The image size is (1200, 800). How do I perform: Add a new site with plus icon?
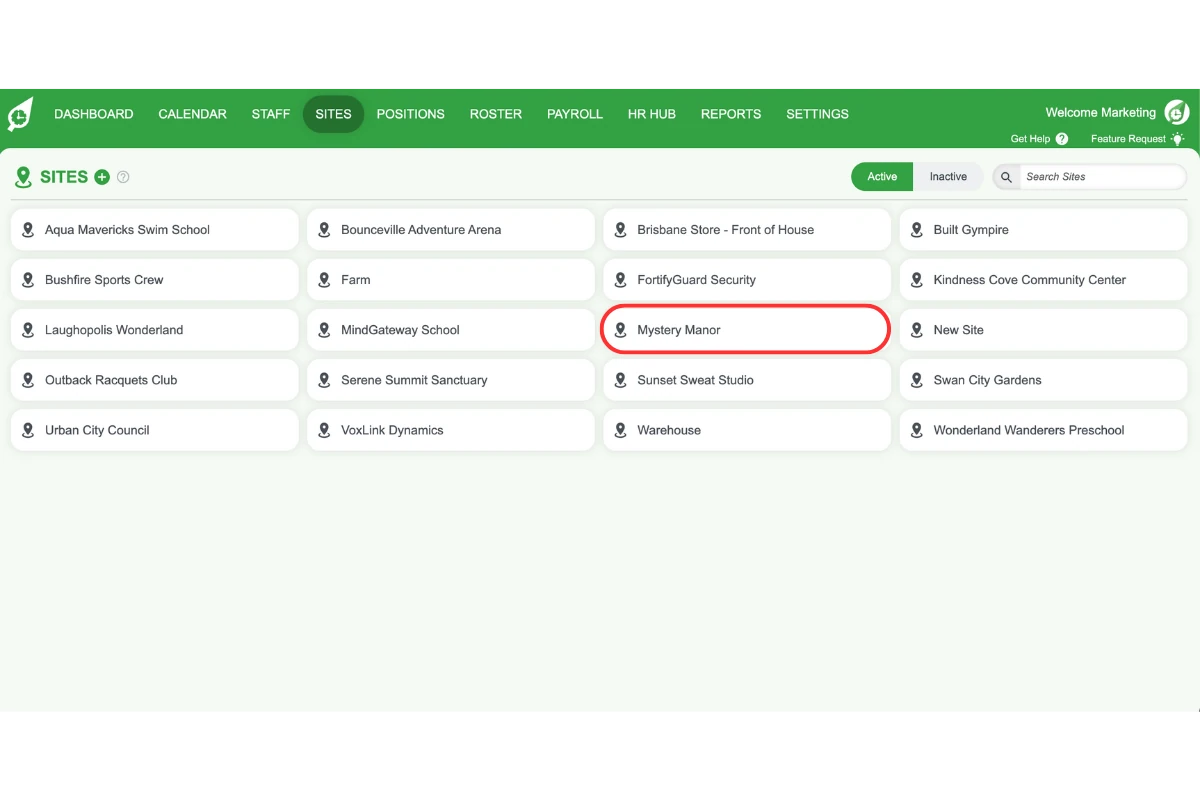(102, 177)
